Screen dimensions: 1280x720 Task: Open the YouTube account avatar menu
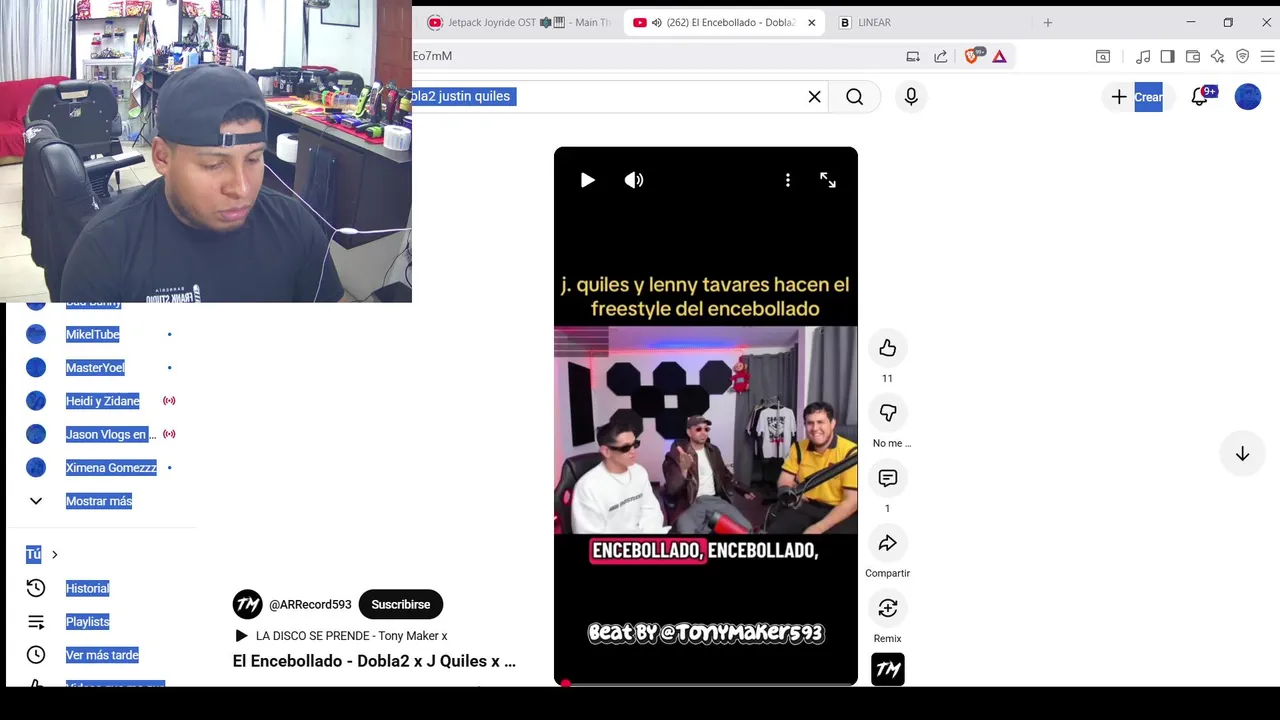[1248, 97]
